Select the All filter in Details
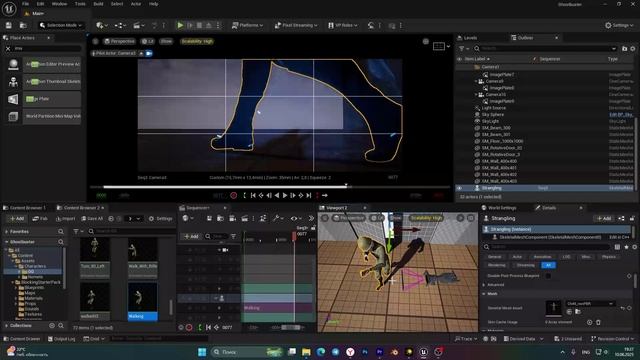The height and width of the screenshot is (360, 640). point(548,265)
